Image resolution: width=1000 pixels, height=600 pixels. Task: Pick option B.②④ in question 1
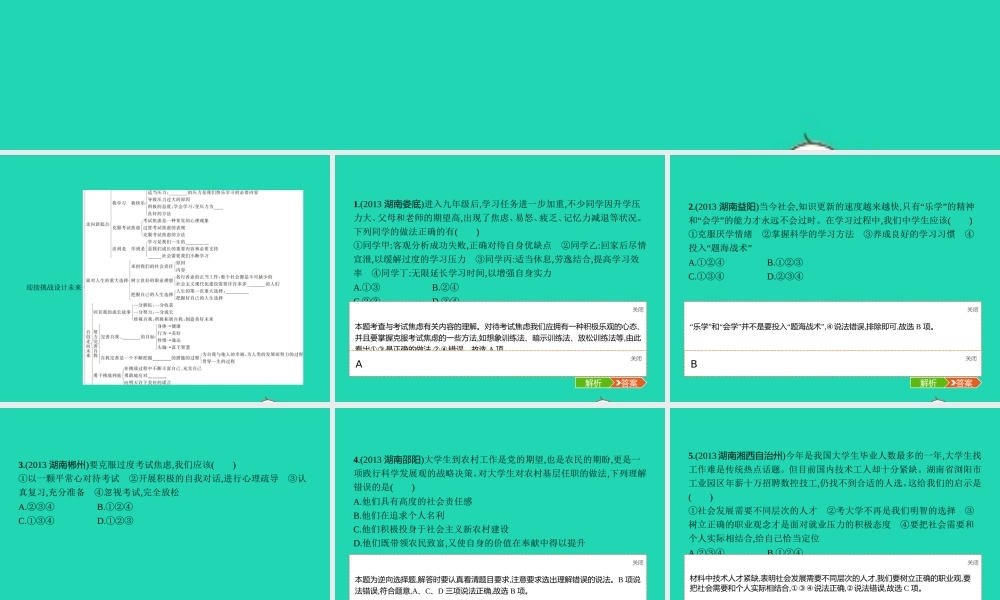[445, 287]
